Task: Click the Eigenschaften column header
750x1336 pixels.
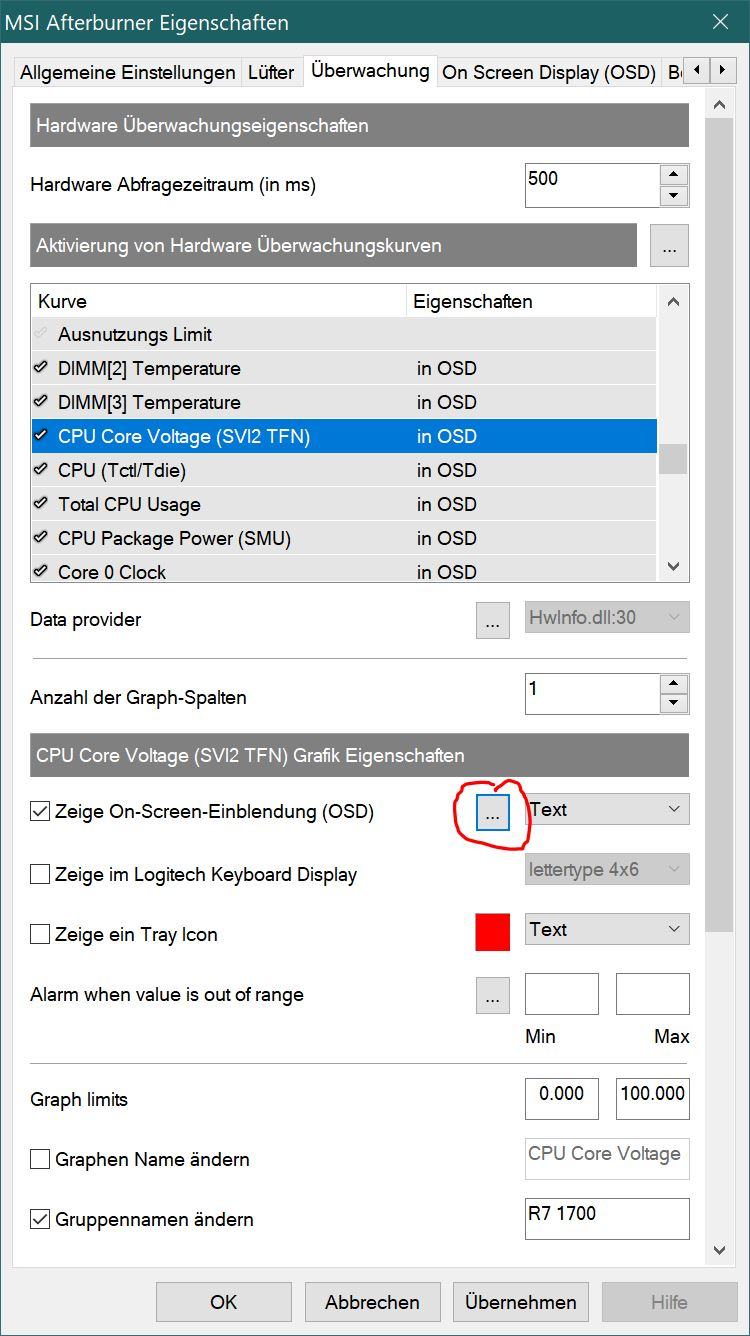Action: [x=532, y=301]
